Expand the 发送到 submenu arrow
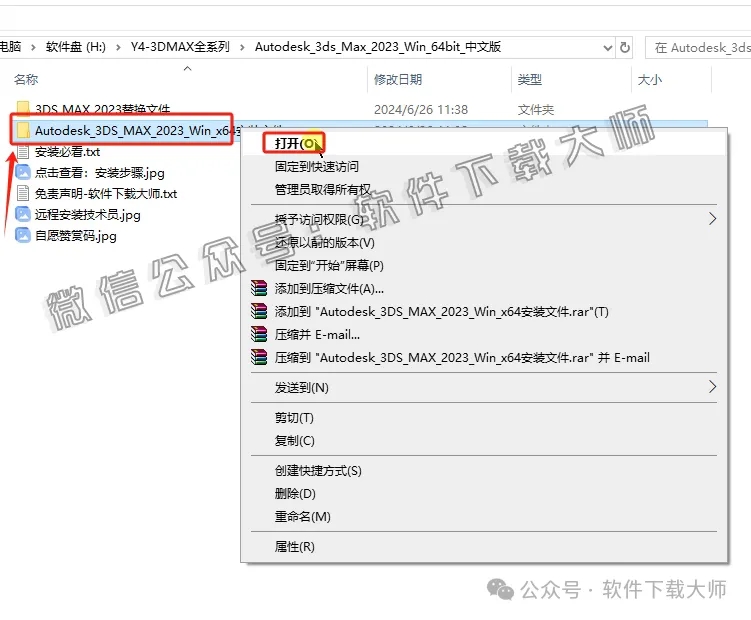751x620 pixels. tap(712, 387)
